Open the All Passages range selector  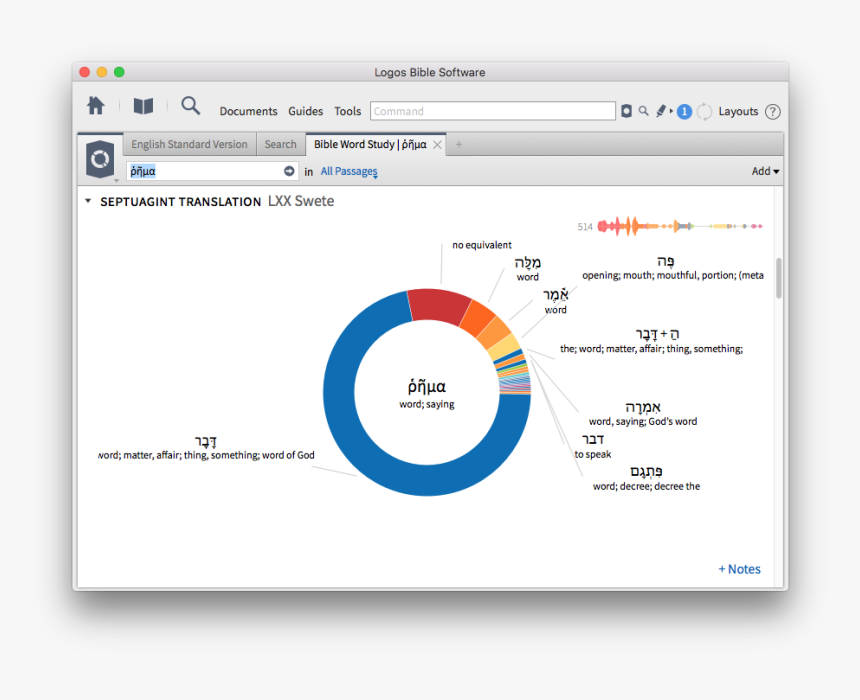coord(349,172)
